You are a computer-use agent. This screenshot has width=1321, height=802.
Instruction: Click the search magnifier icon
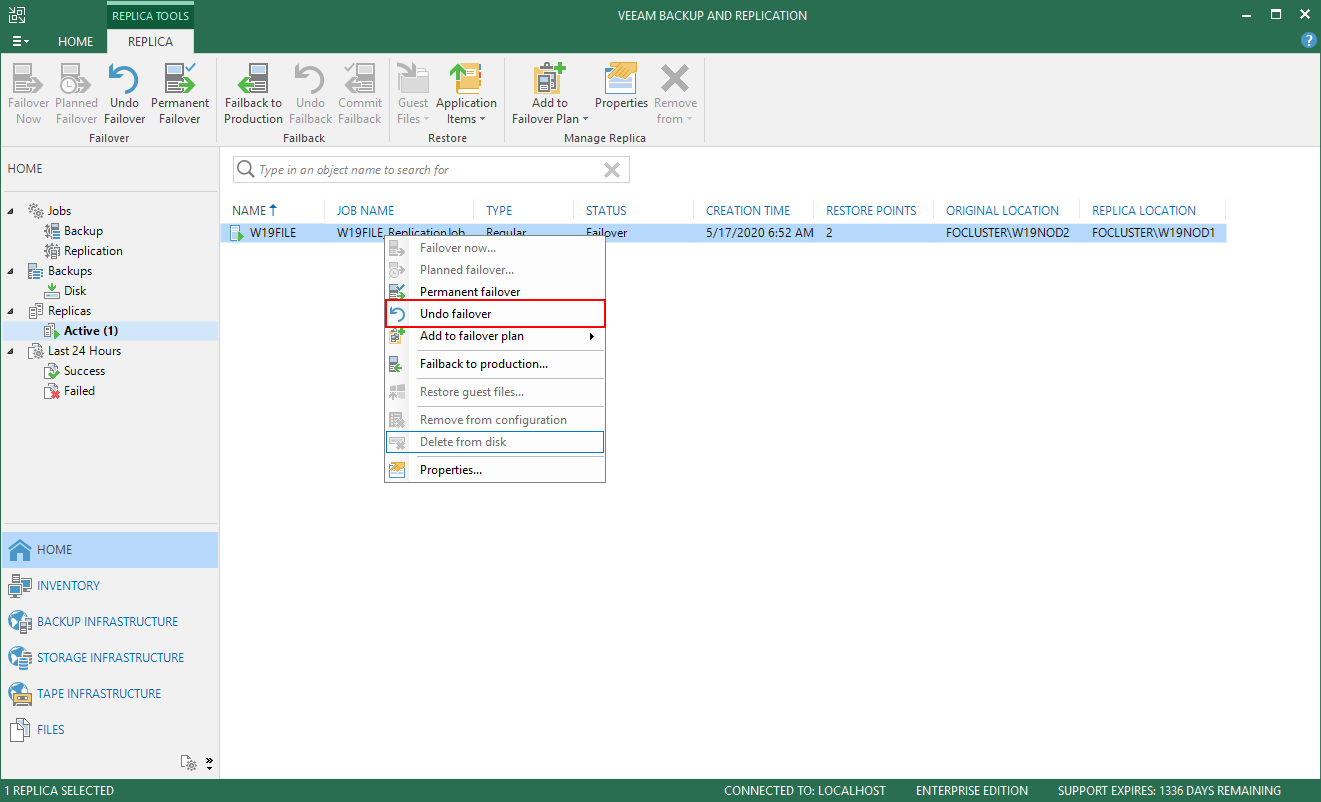pyautogui.click(x=245, y=170)
